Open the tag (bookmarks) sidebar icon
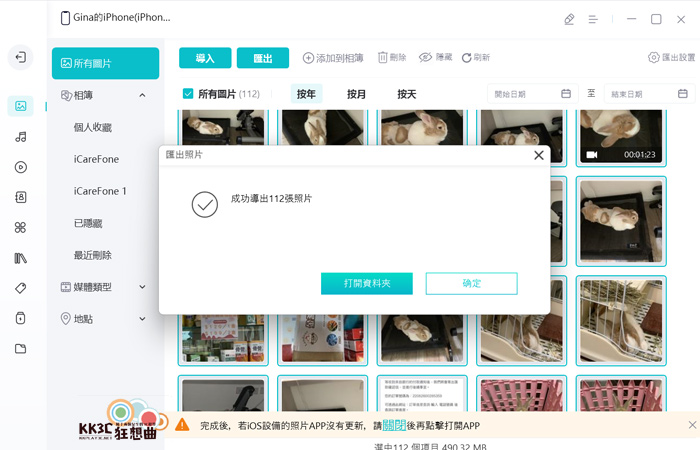Viewport: 700px width, 450px height. click(21, 288)
